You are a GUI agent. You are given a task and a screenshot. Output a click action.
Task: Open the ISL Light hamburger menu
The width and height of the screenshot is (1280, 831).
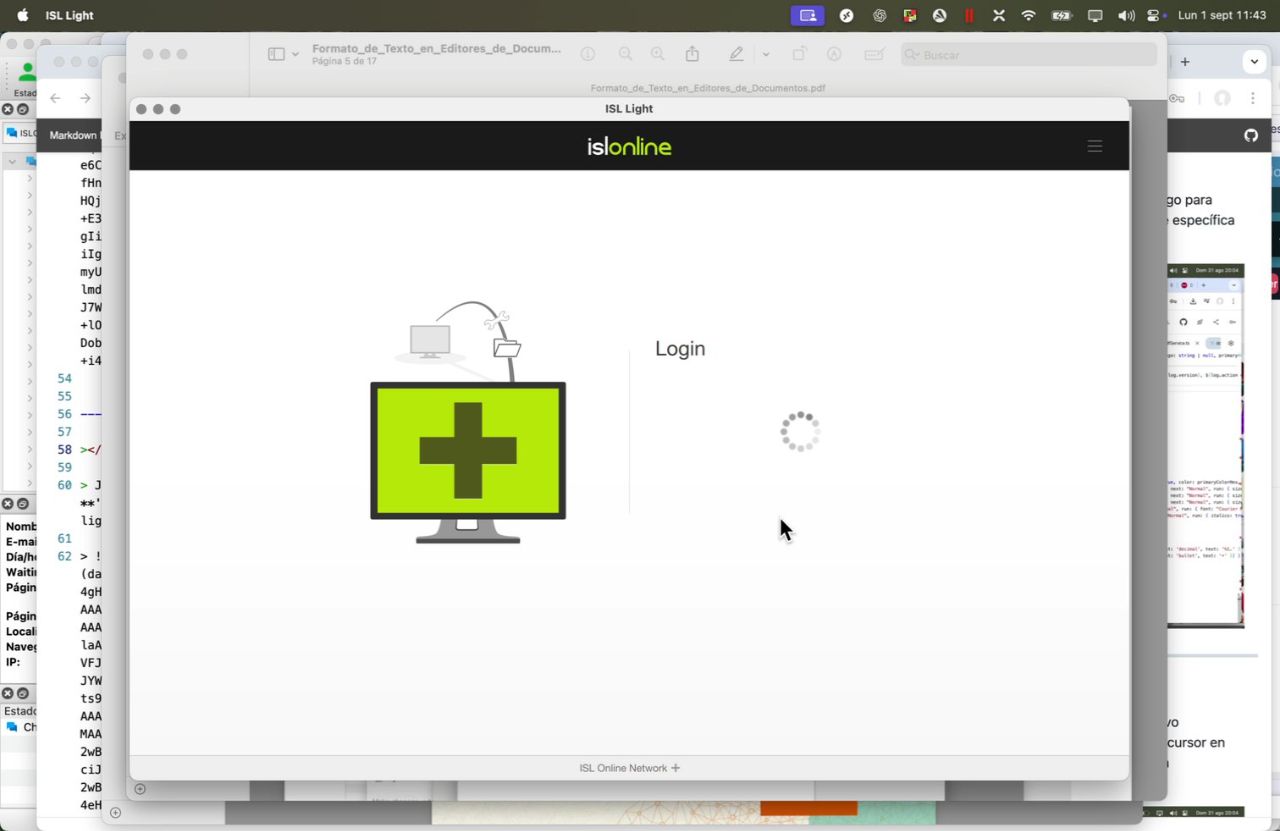[x=1094, y=146]
